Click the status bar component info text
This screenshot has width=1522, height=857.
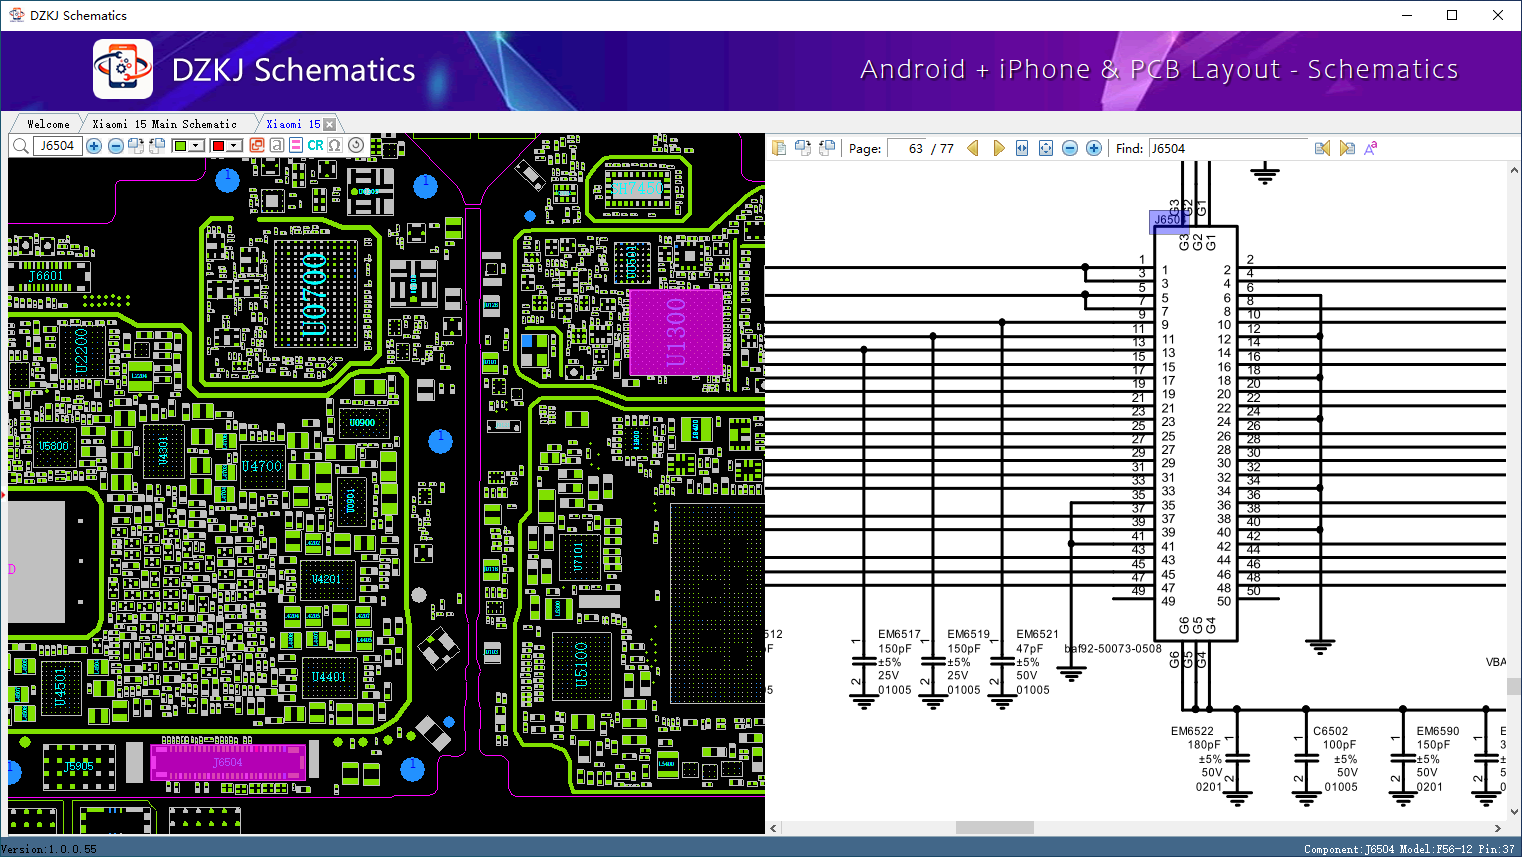click(x=1409, y=849)
